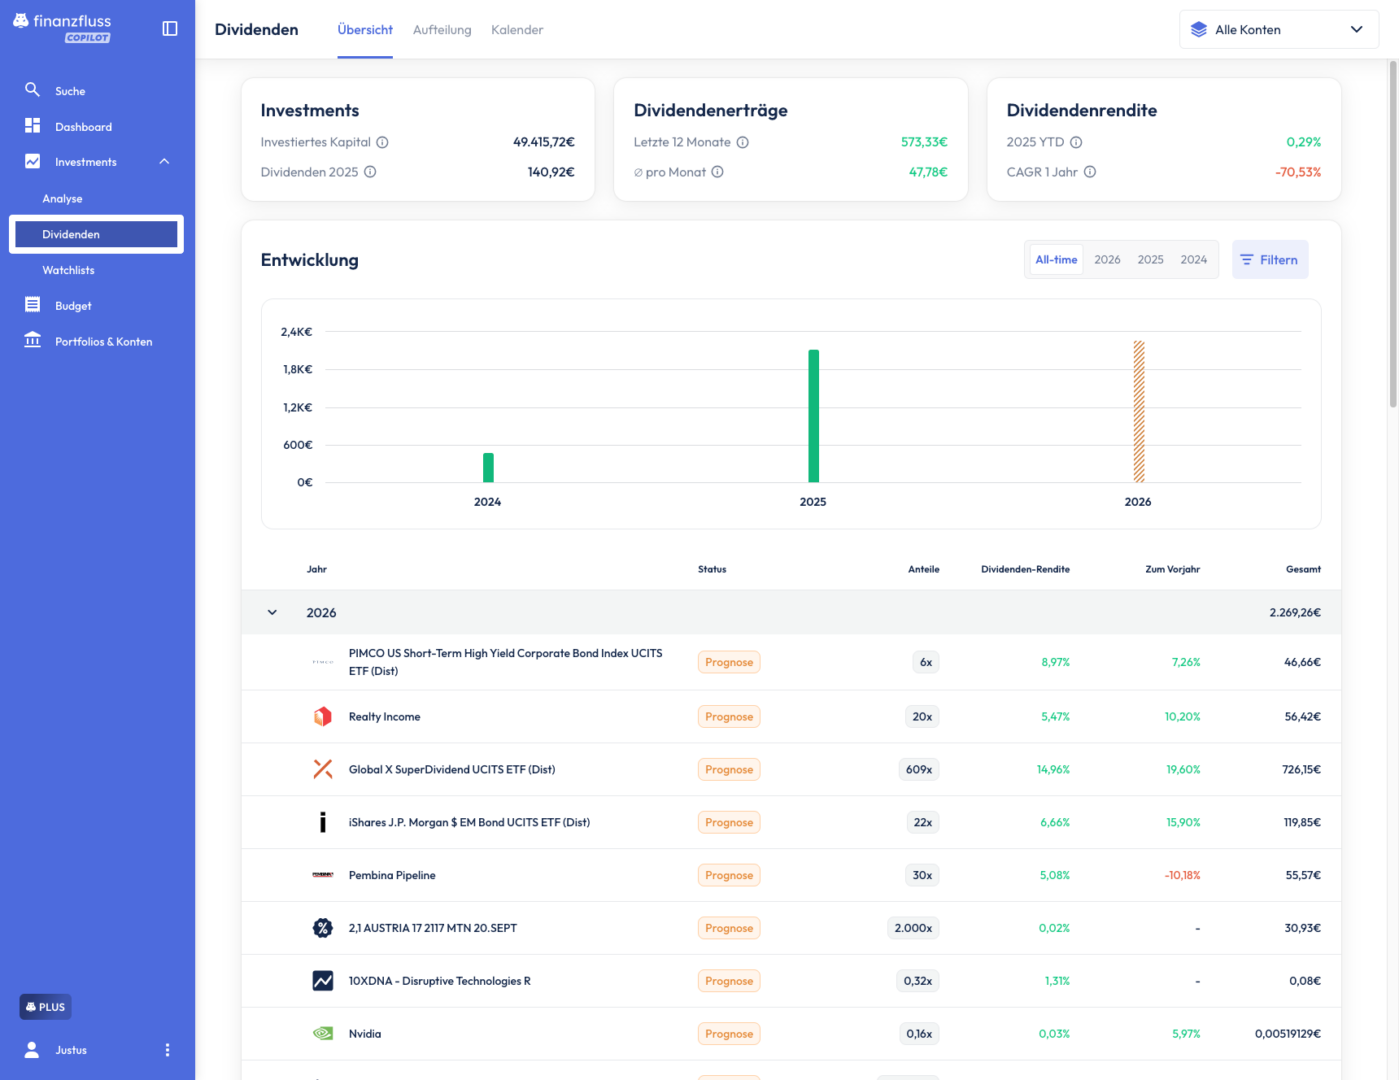Image resolution: width=1399 pixels, height=1080 pixels.
Task: Open the user menu three-dot icon
Action: pyautogui.click(x=167, y=1050)
